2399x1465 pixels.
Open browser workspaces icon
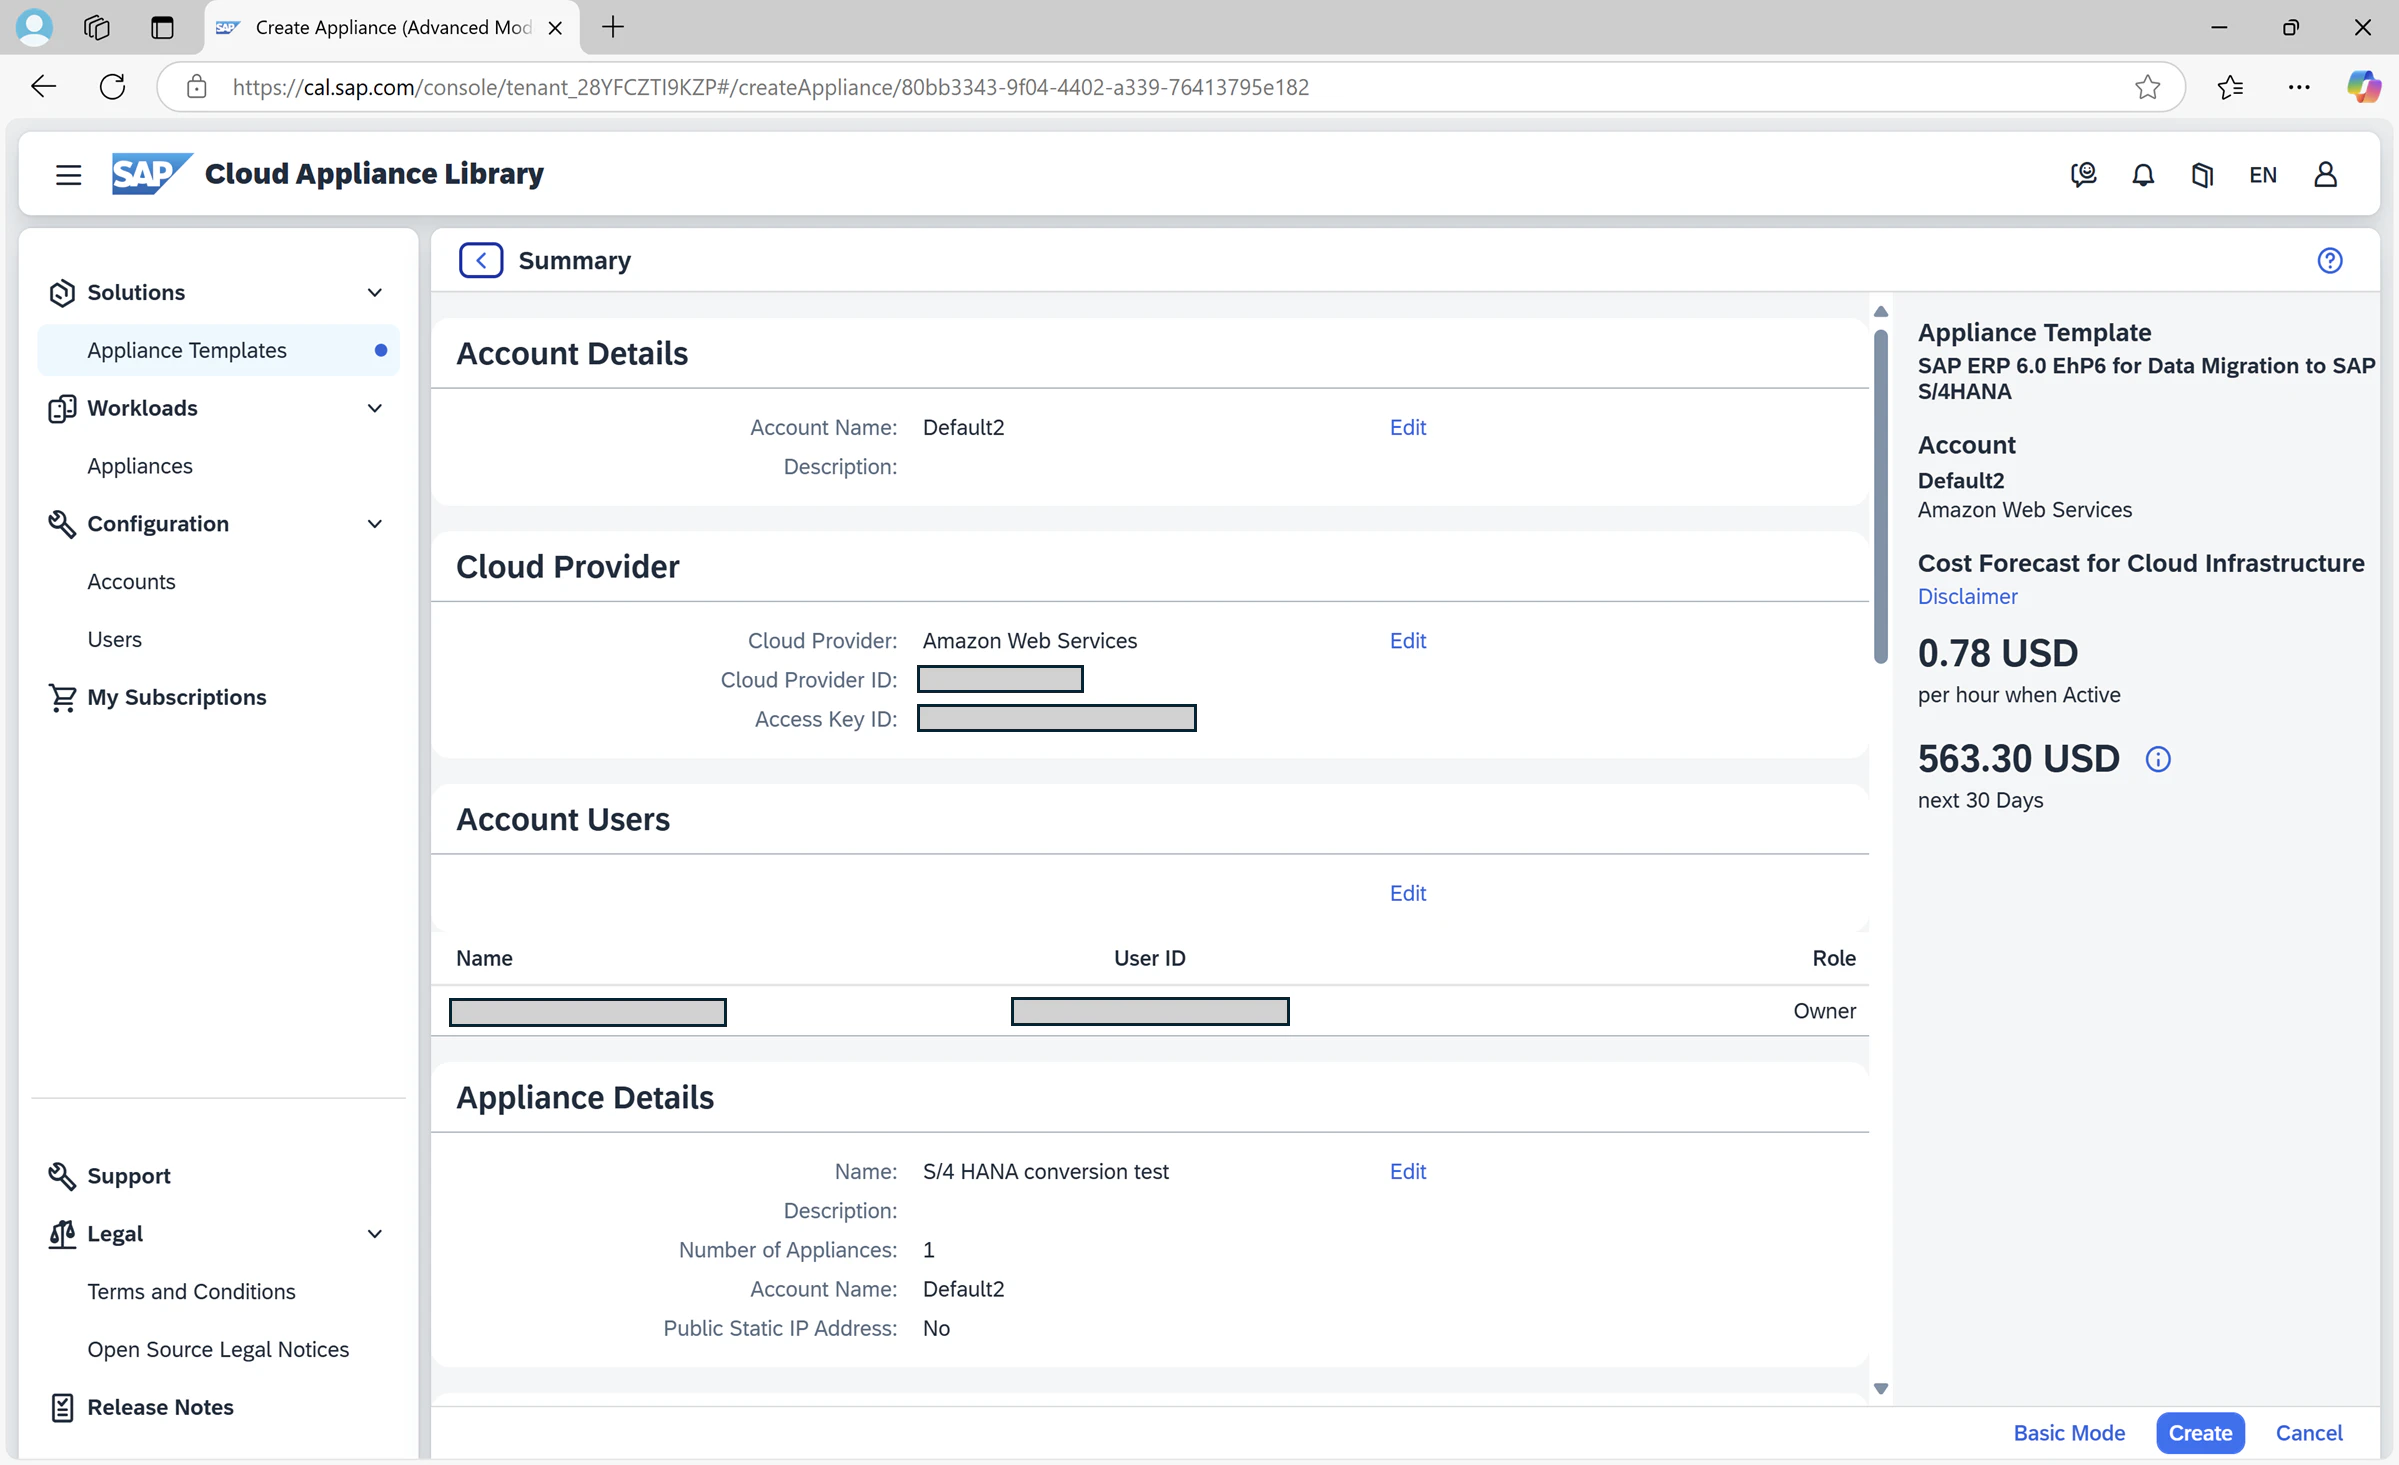coord(97,27)
